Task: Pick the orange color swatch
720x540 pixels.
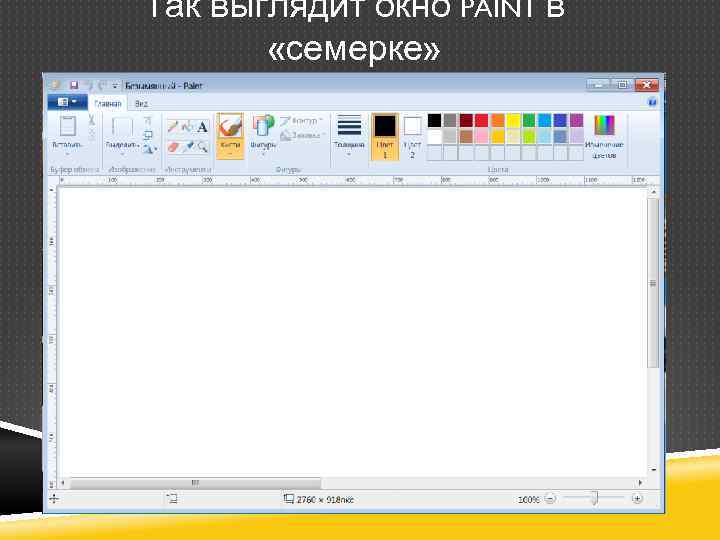Action: 498,120
